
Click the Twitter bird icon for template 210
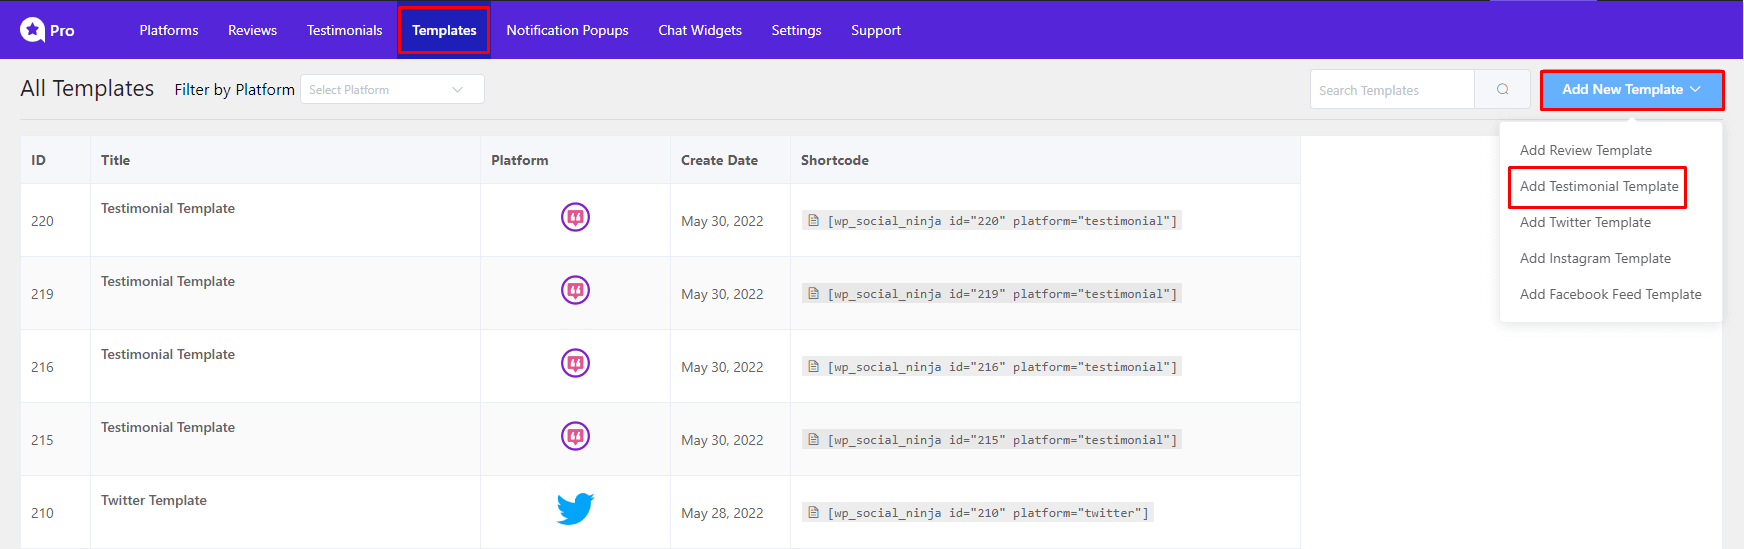tap(575, 509)
